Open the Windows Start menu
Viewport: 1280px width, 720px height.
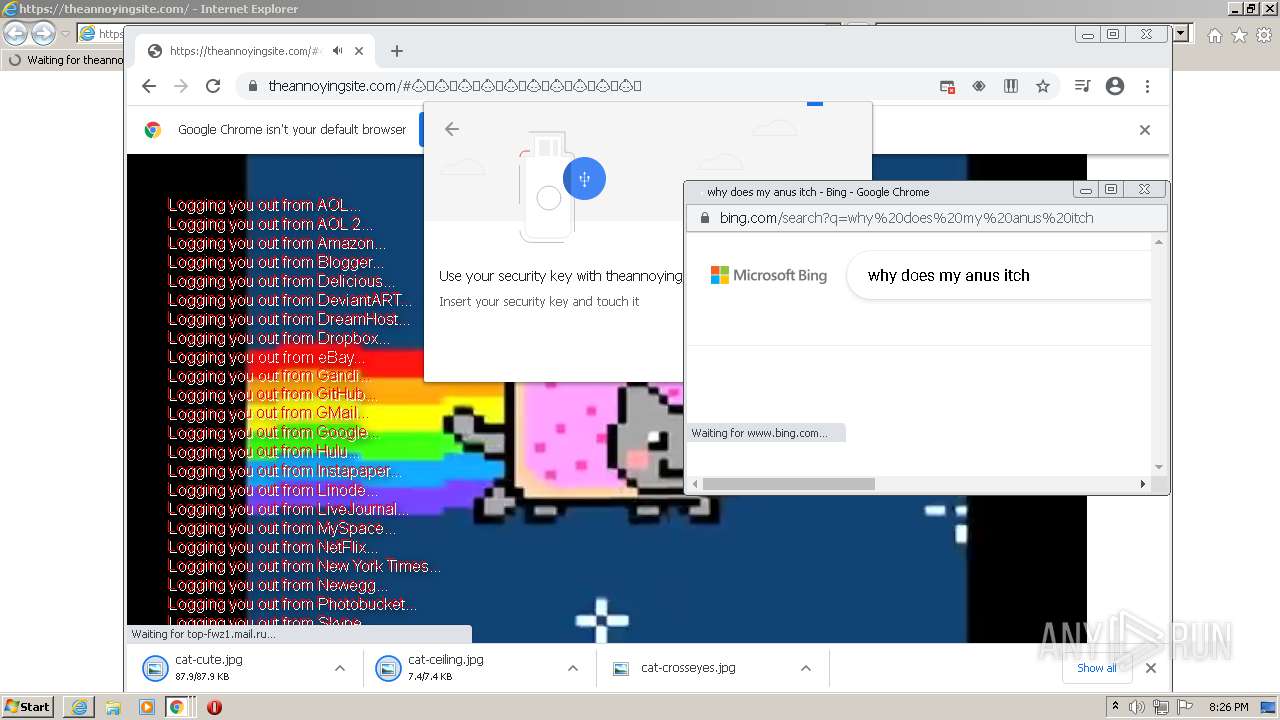click(x=28, y=707)
